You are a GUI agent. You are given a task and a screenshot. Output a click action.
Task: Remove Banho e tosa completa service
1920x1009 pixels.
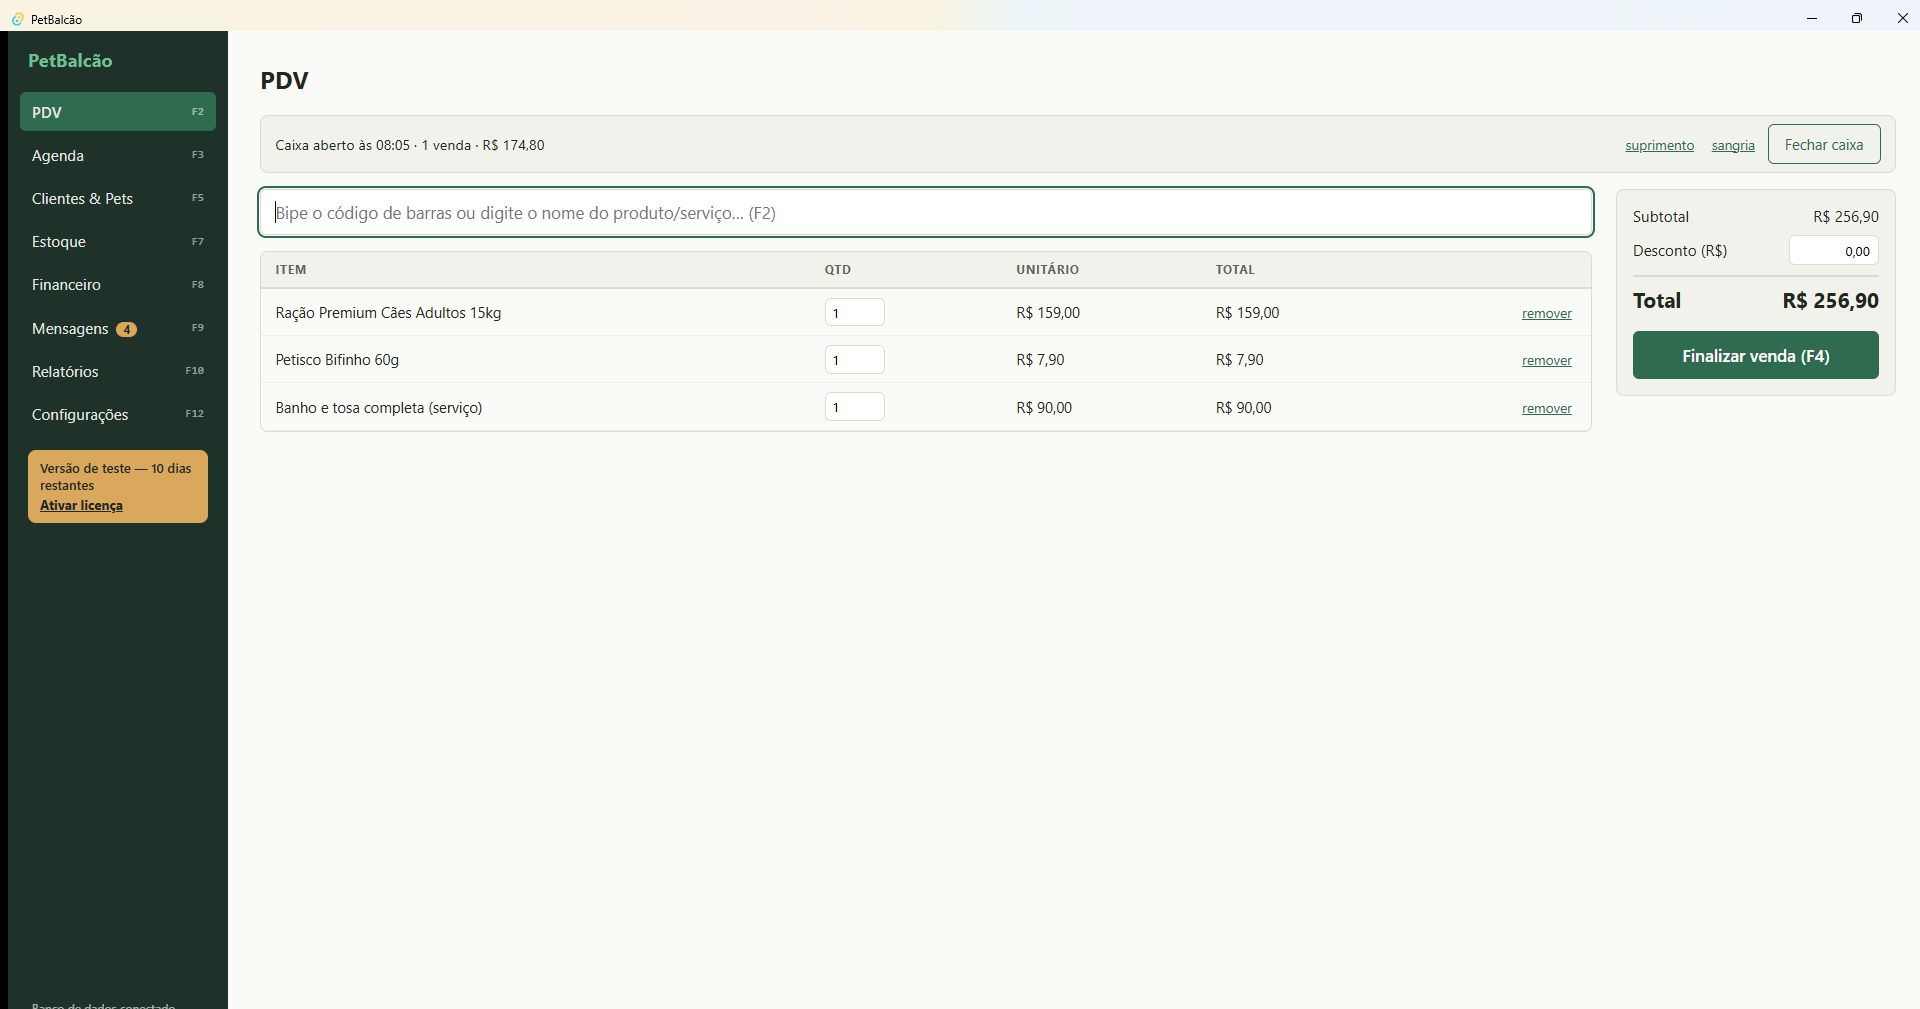point(1546,408)
